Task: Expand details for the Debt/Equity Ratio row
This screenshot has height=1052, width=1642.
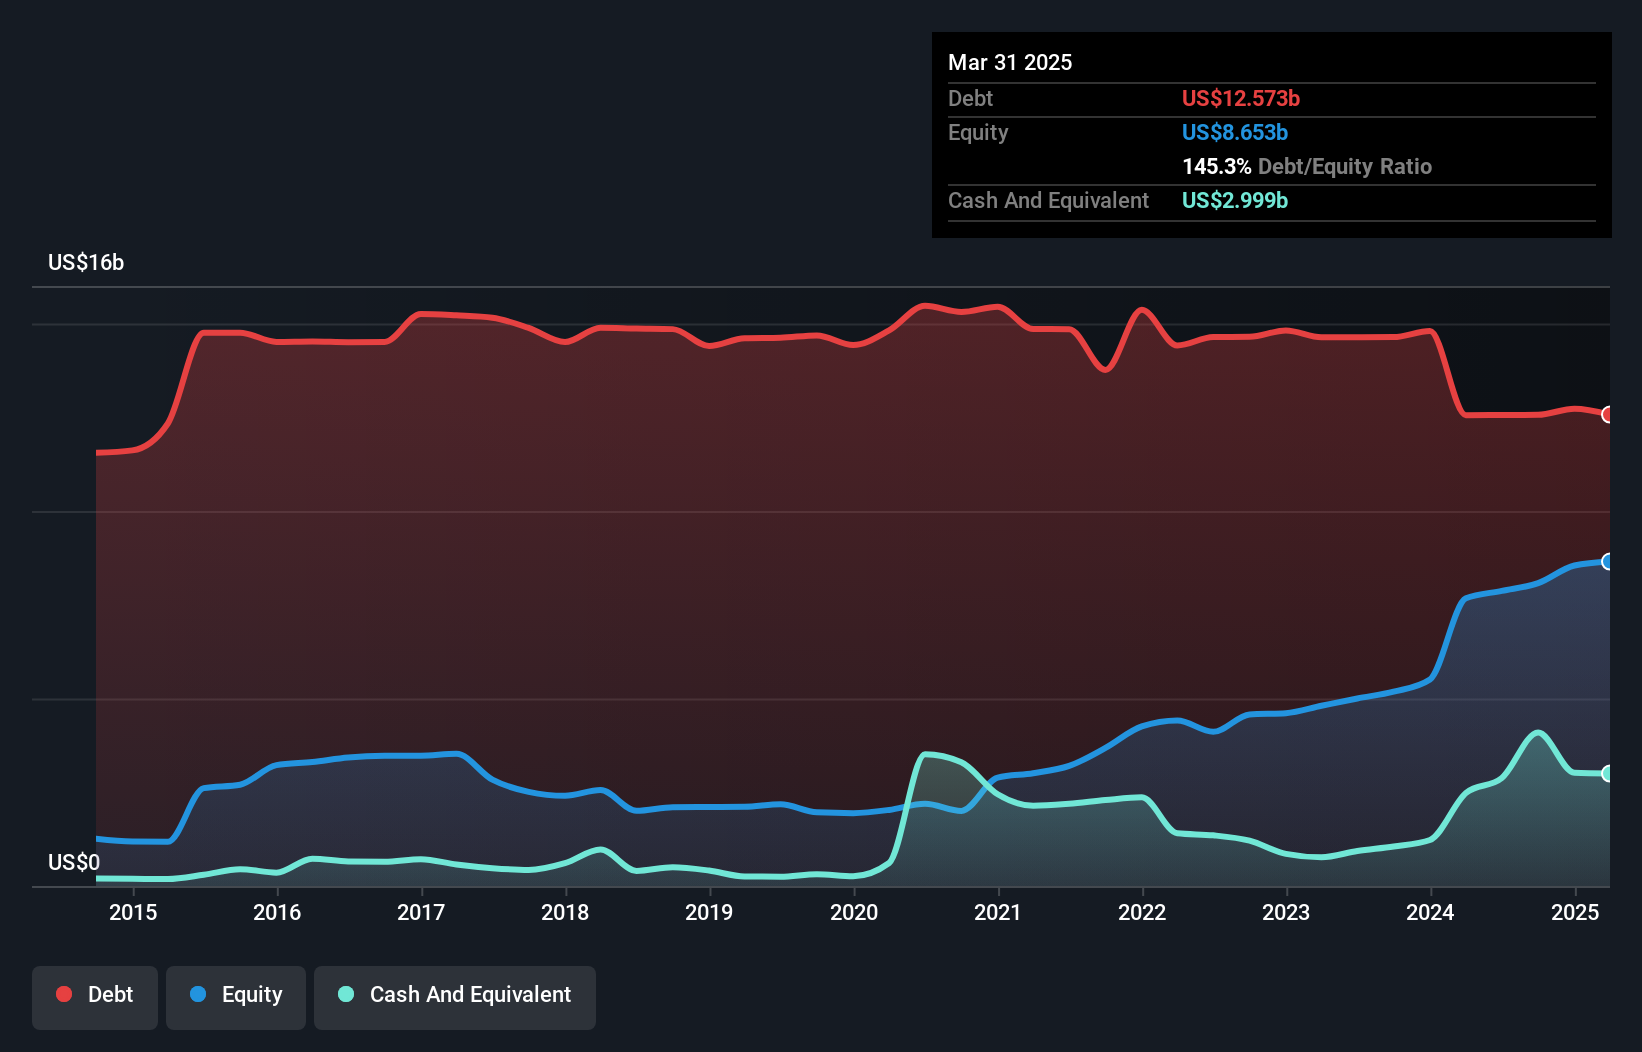Action: click(1307, 166)
